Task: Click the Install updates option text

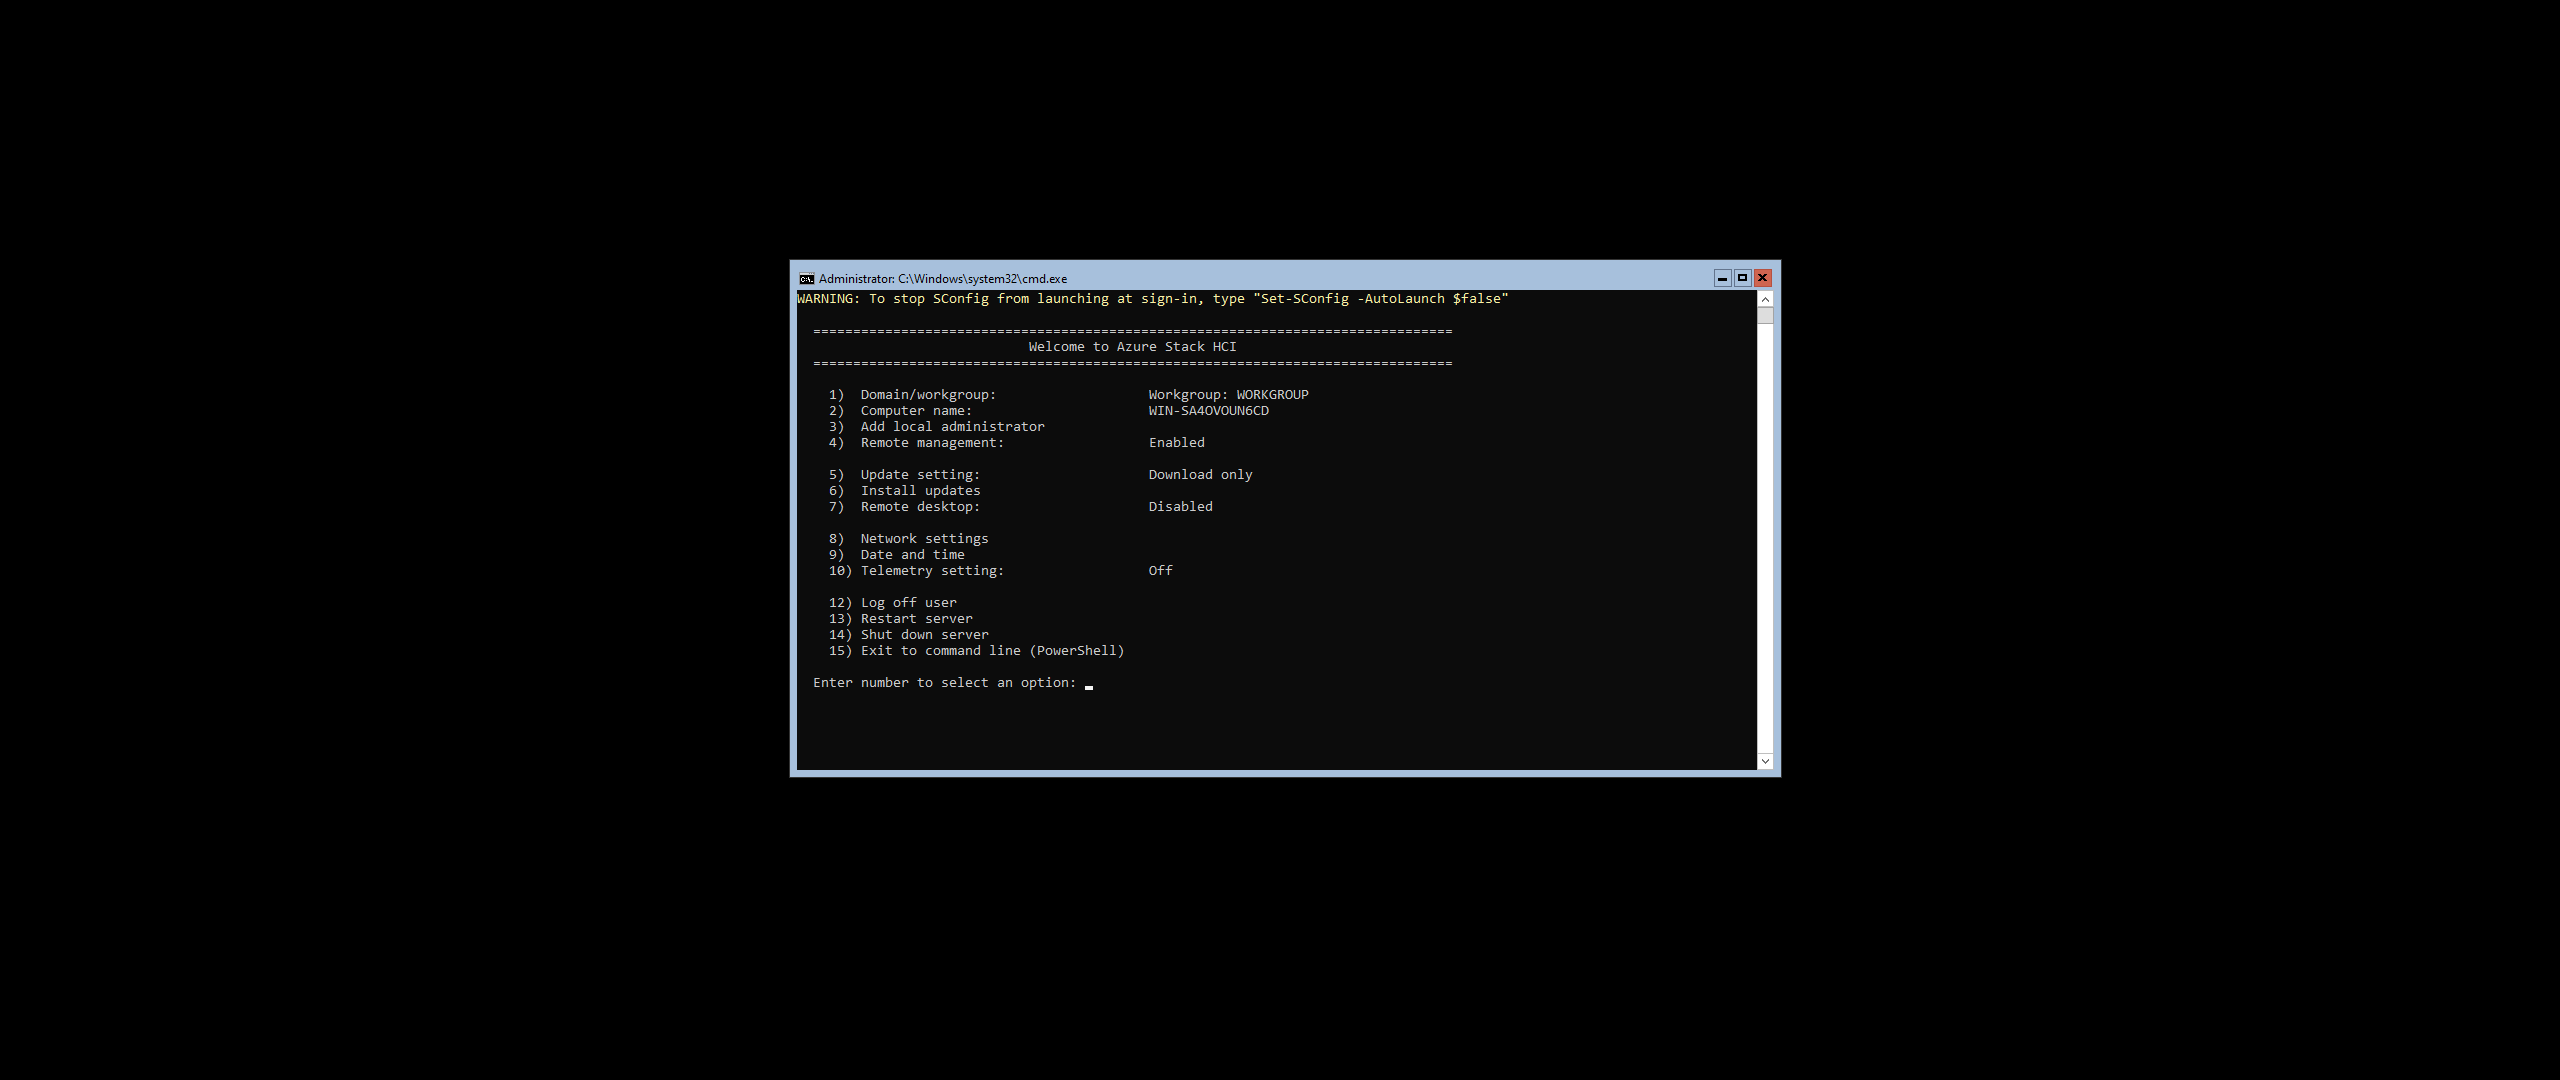Action: [920, 491]
